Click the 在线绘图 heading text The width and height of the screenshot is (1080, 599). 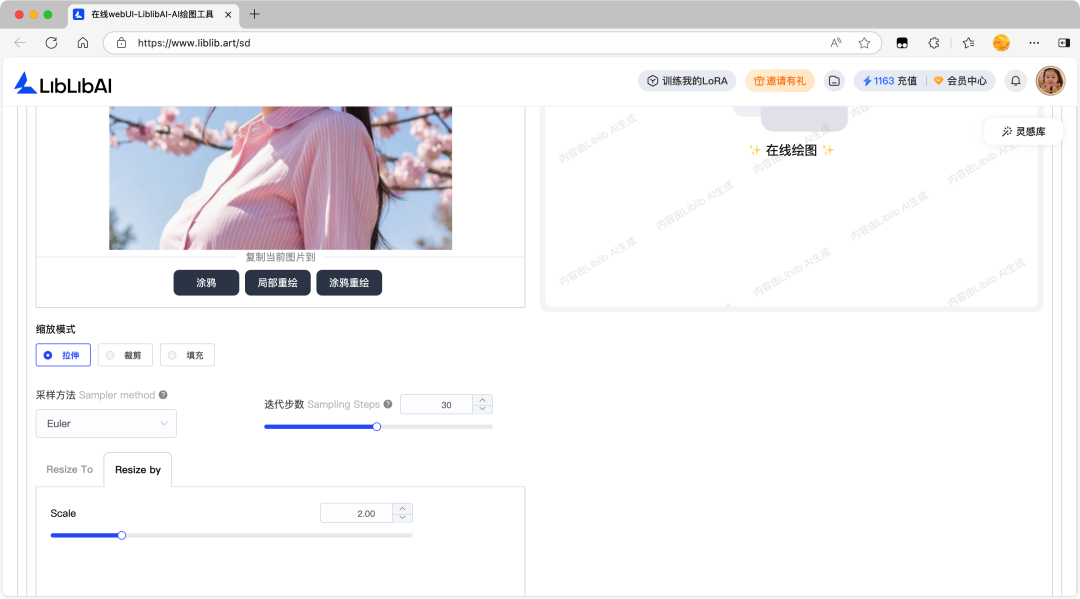pyautogui.click(x=791, y=150)
